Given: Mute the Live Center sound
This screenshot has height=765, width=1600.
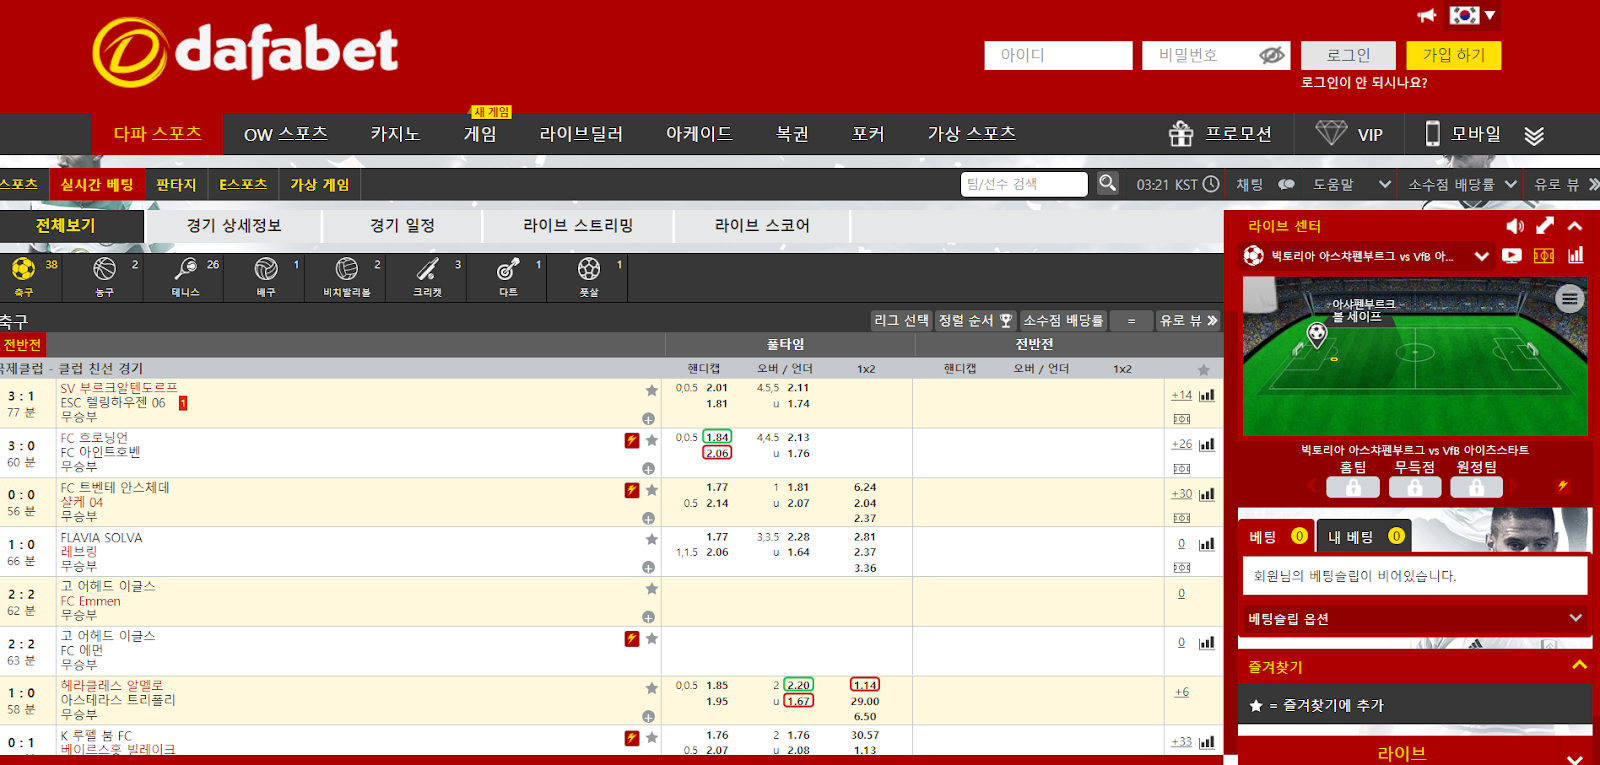Looking at the screenshot, I should (x=1515, y=226).
